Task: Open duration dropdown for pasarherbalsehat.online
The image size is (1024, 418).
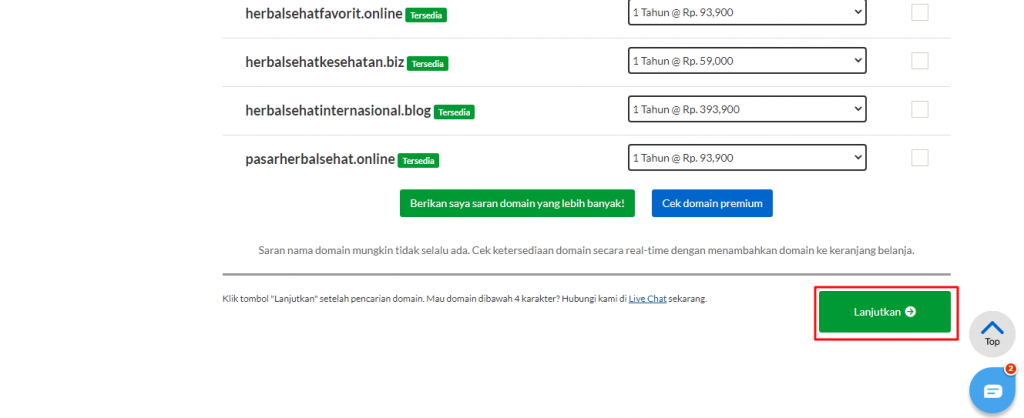Action: [x=747, y=157]
